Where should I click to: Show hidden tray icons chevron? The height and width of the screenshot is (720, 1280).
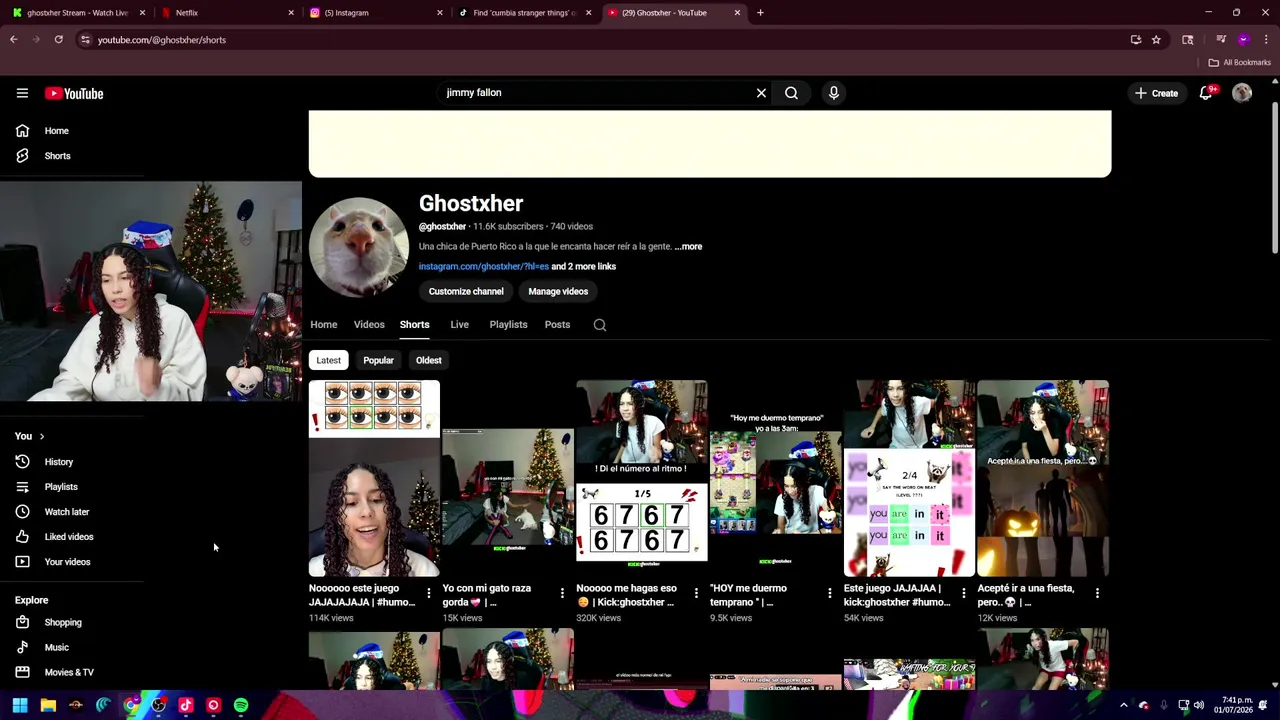(x=1123, y=706)
